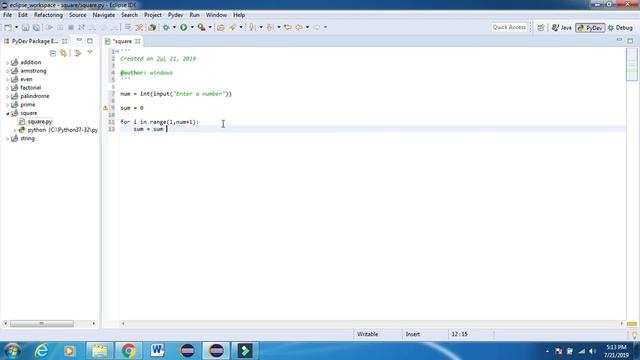Open the Run menu

click(195, 15)
